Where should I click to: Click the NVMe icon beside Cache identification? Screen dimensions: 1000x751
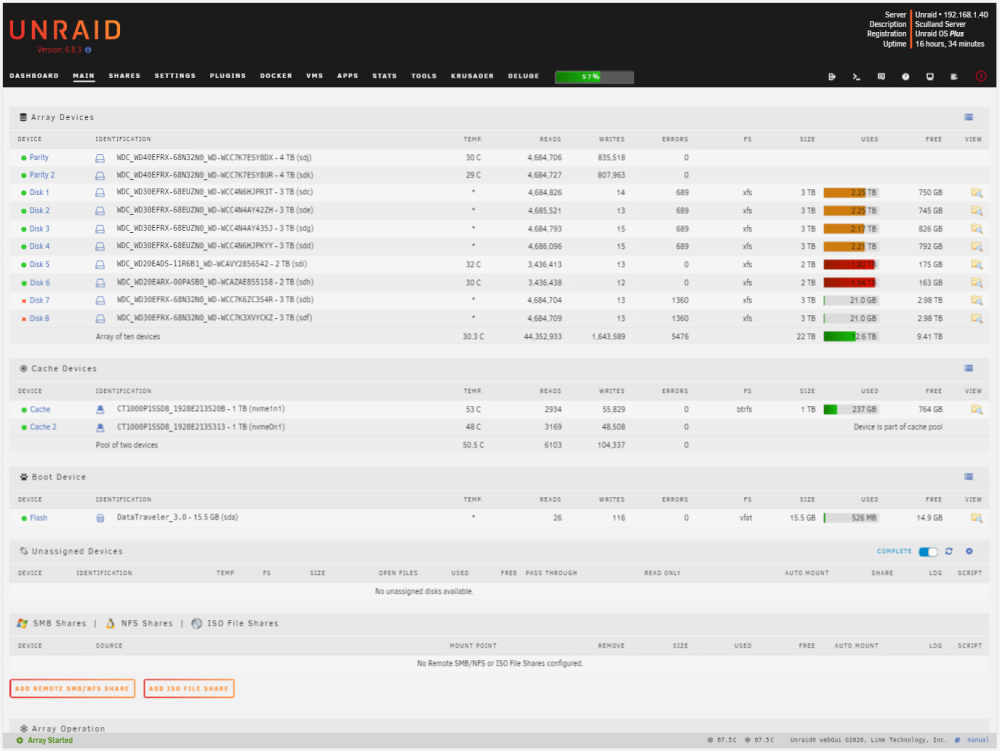click(100, 409)
